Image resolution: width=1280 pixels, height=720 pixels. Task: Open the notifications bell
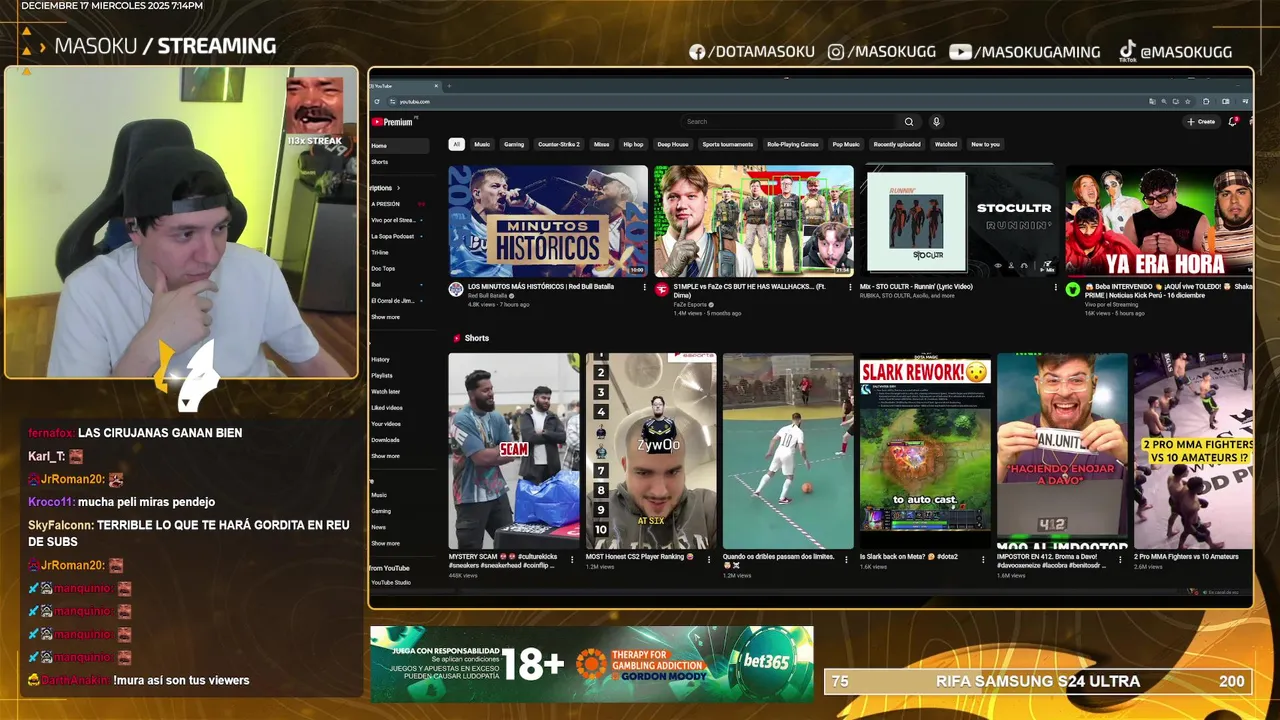[1232, 122]
